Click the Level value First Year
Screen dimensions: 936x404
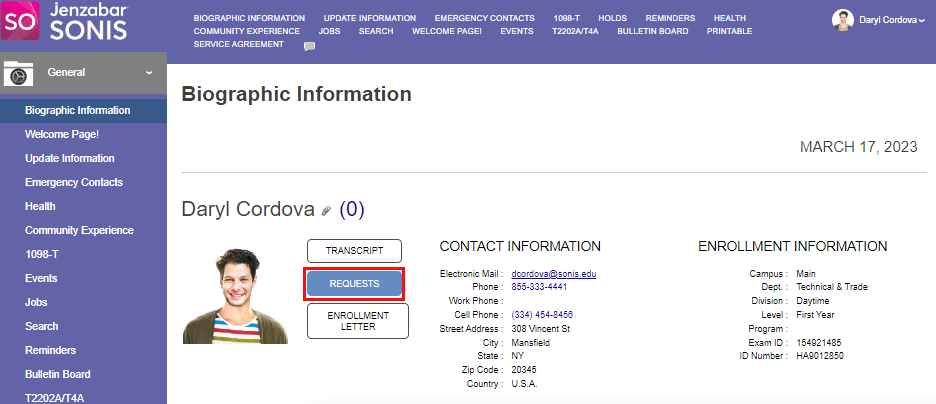[x=815, y=314]
